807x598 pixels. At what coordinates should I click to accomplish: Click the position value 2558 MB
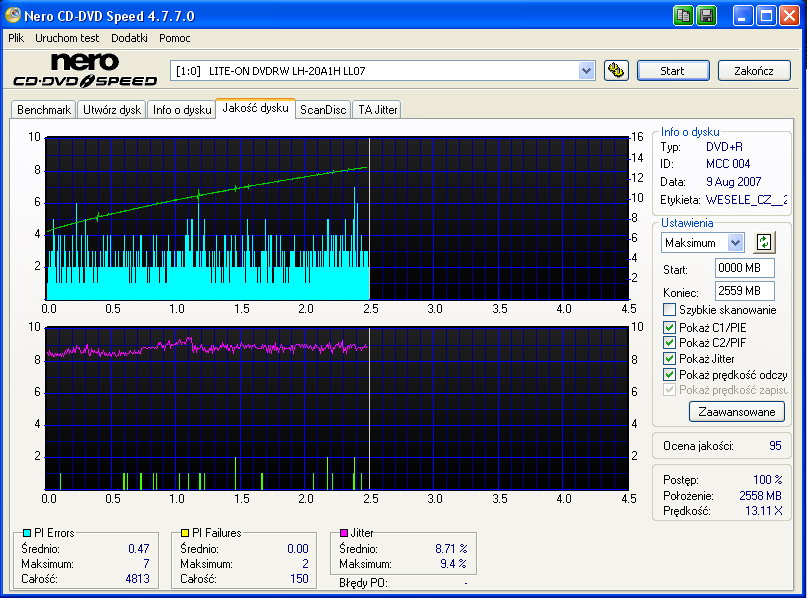(x=760, y=496)
